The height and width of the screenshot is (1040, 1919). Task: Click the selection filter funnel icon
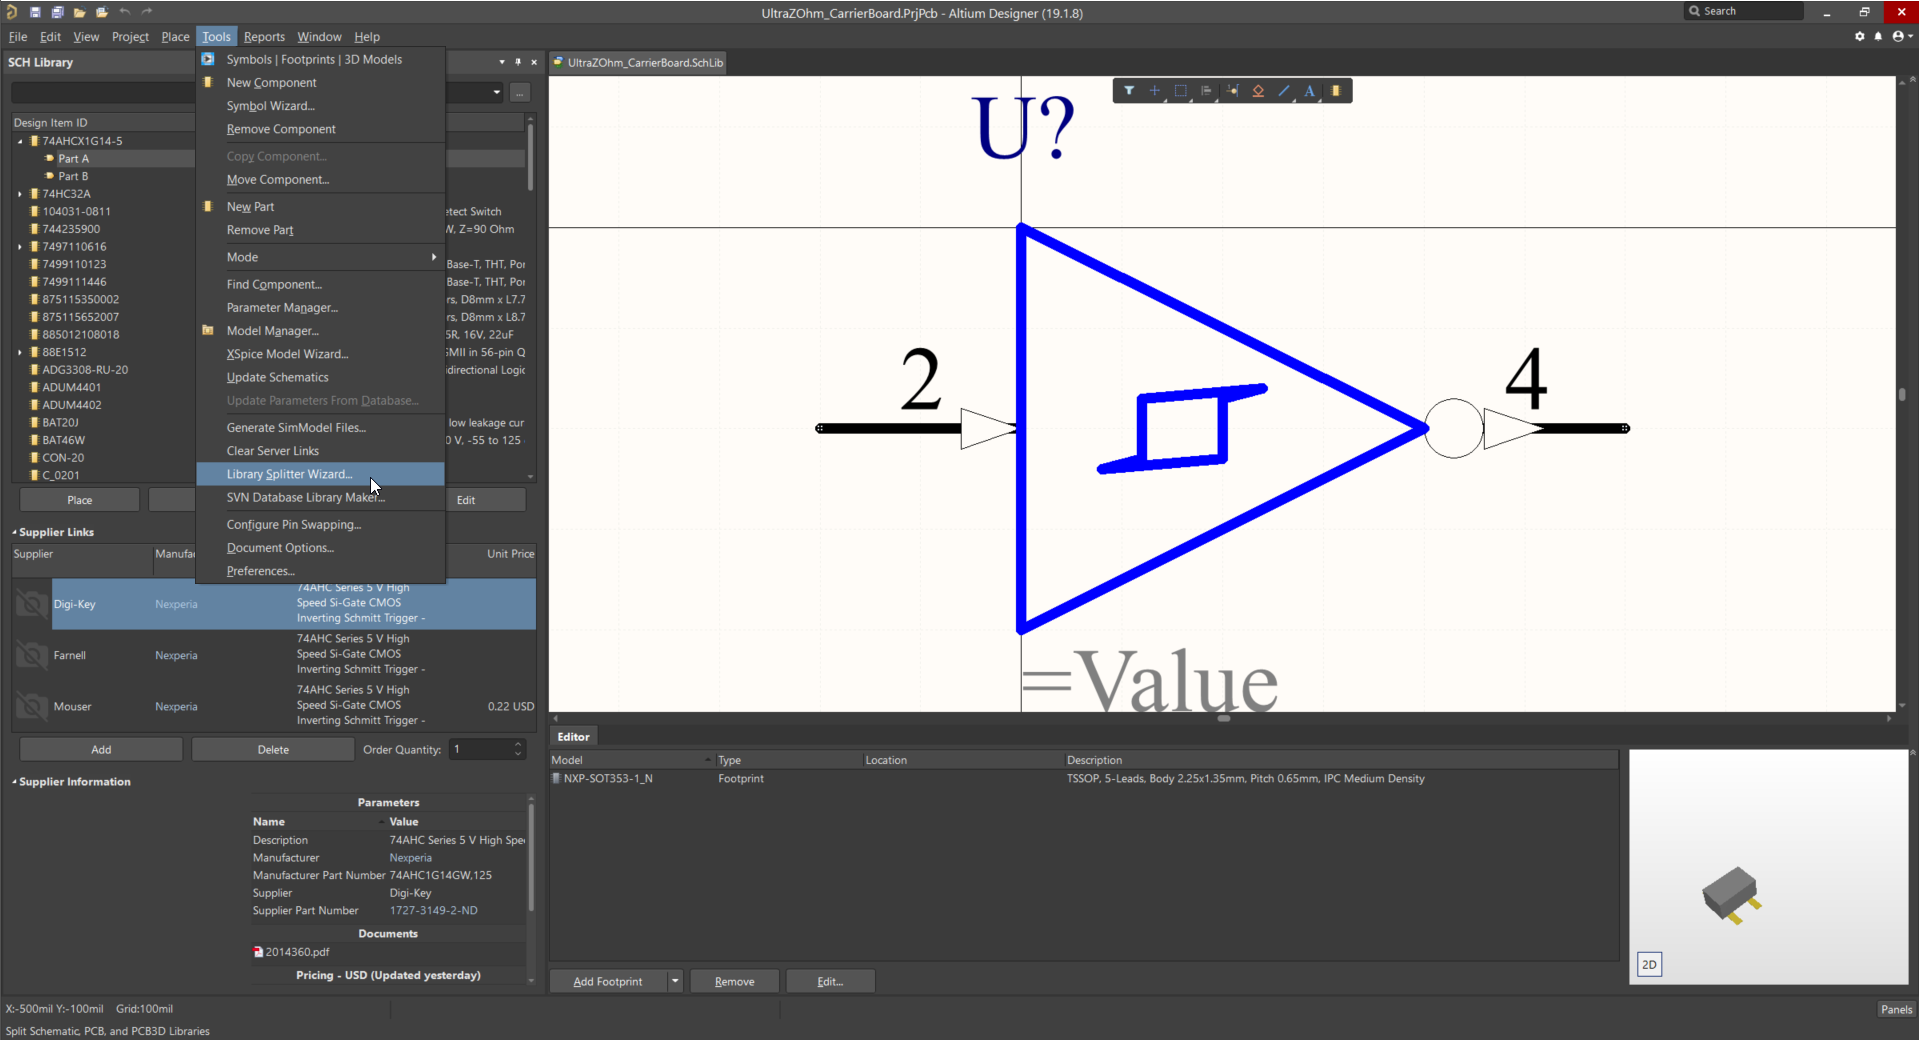[x=1128, y=91]
